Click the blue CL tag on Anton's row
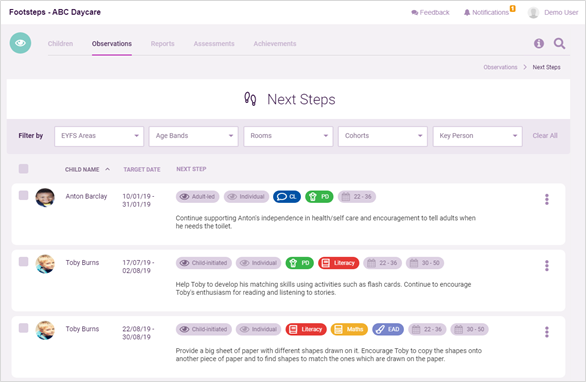586x382 pixels. pyautogui.click(x=287, y=197)
